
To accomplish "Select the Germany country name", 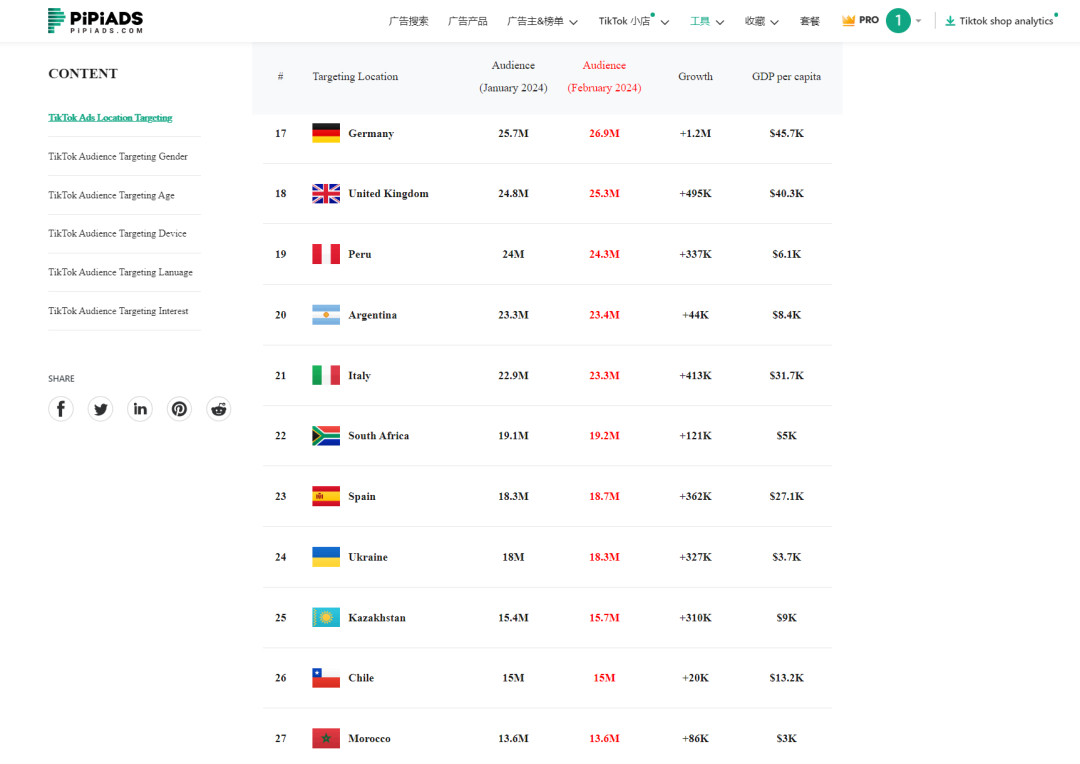I will pos(371,134).
